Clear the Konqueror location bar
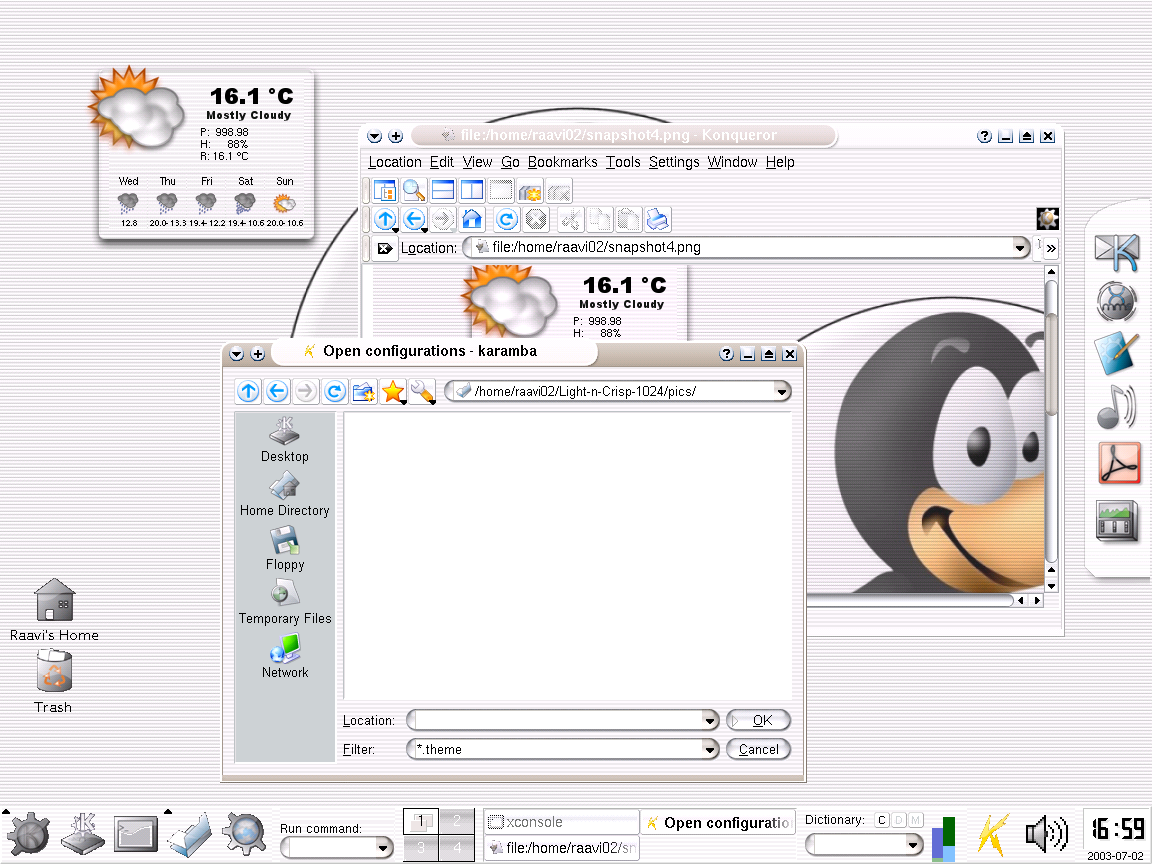 pyautogui.click(x=384, y=248)
